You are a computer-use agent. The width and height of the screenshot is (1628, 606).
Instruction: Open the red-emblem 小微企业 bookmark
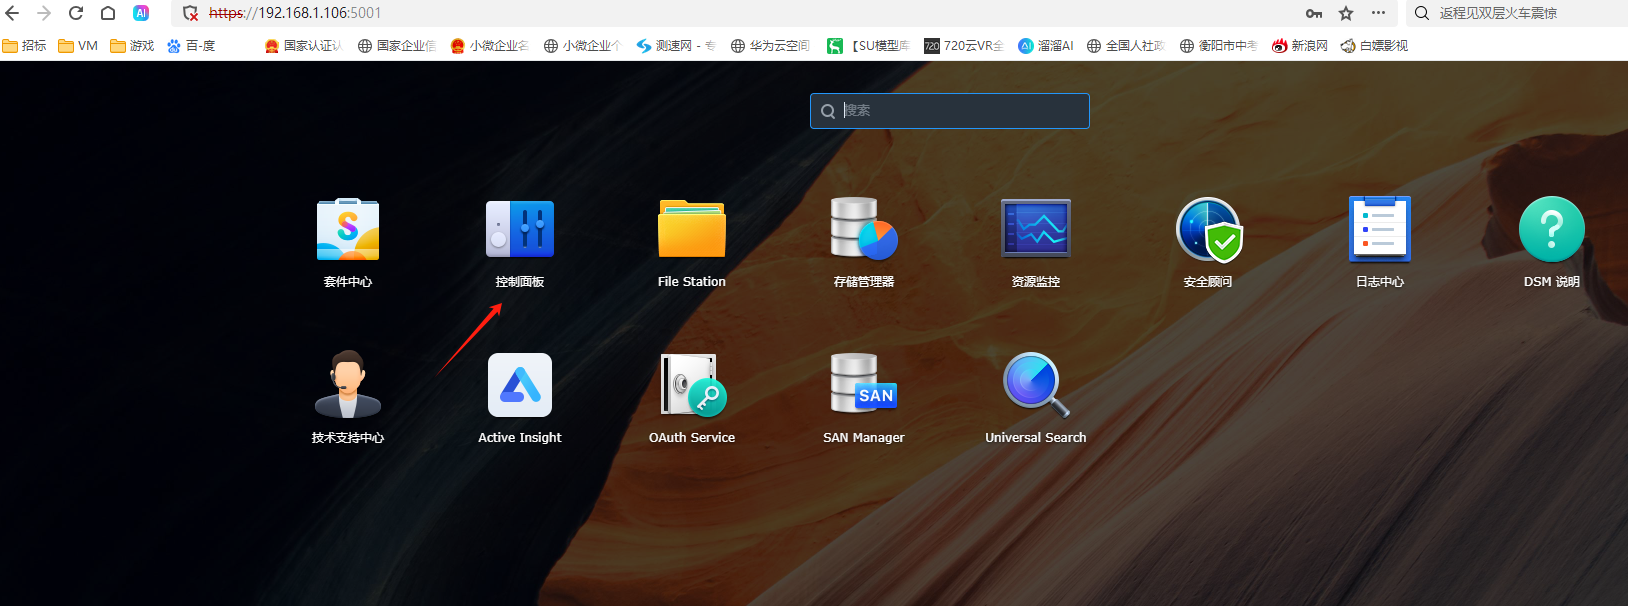[490, 46]
